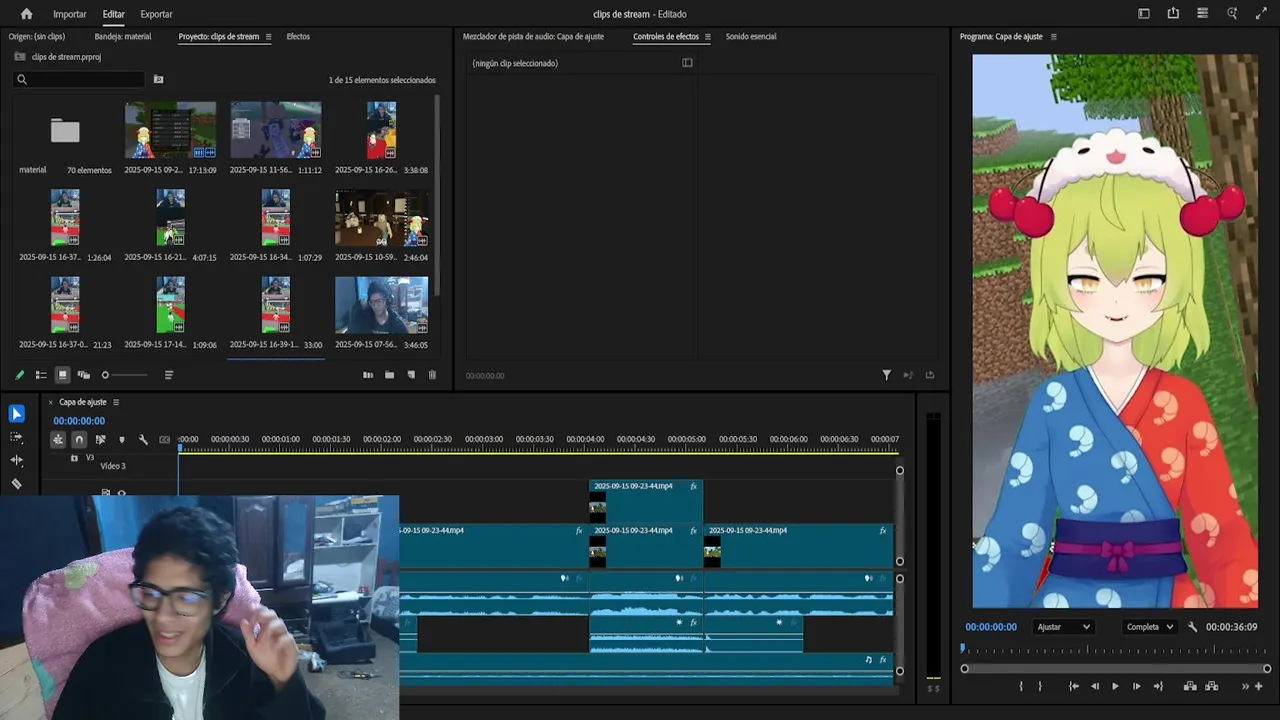Mark Out point in program monitor
Screen dimensions: 1280x720
1040,686
